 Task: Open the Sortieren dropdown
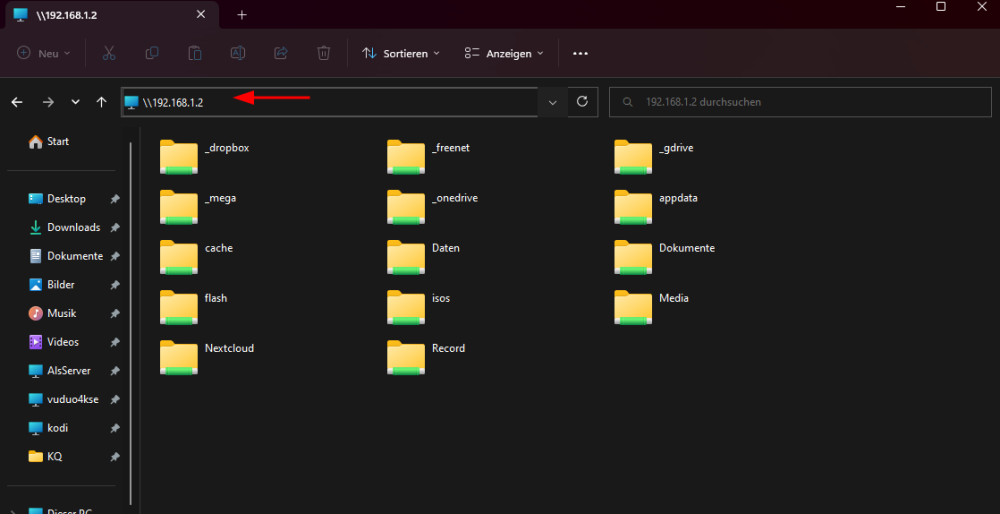point(401,54)
